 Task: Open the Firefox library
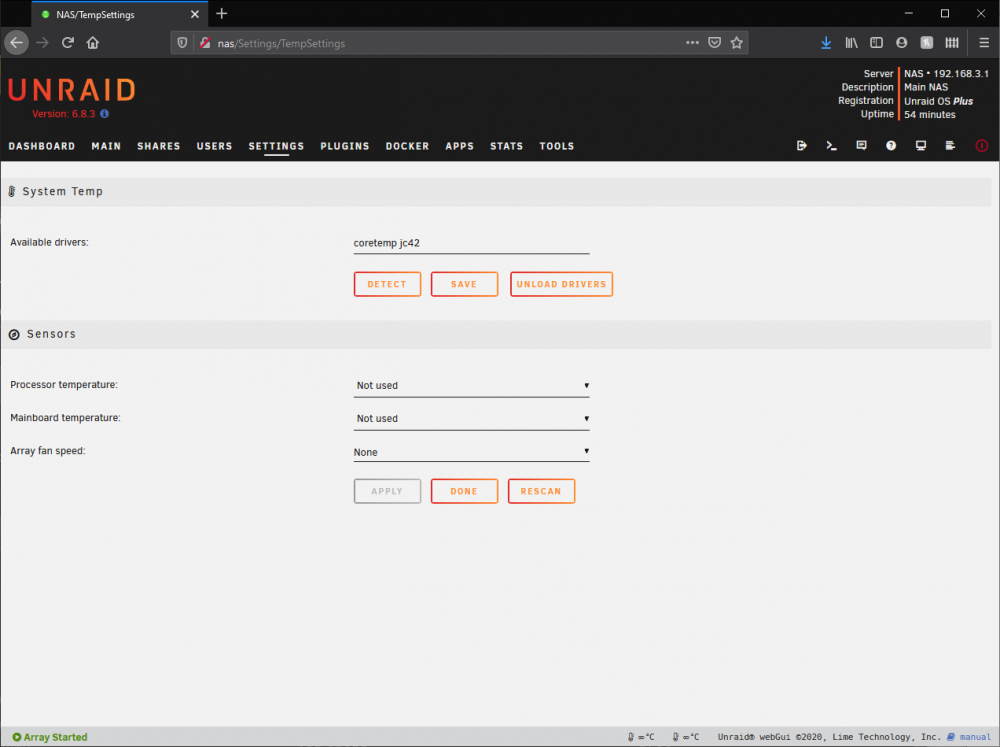pos(851,43)
